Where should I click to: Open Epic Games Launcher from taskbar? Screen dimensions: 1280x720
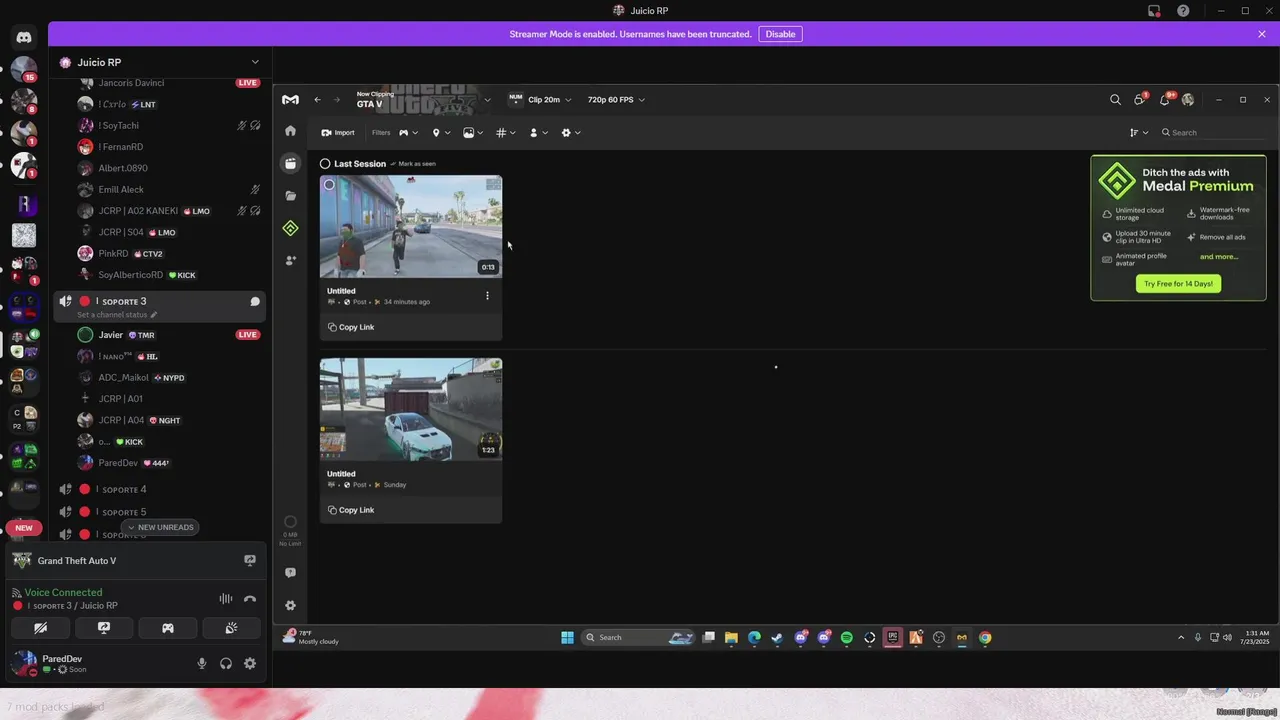click(893, 638)
